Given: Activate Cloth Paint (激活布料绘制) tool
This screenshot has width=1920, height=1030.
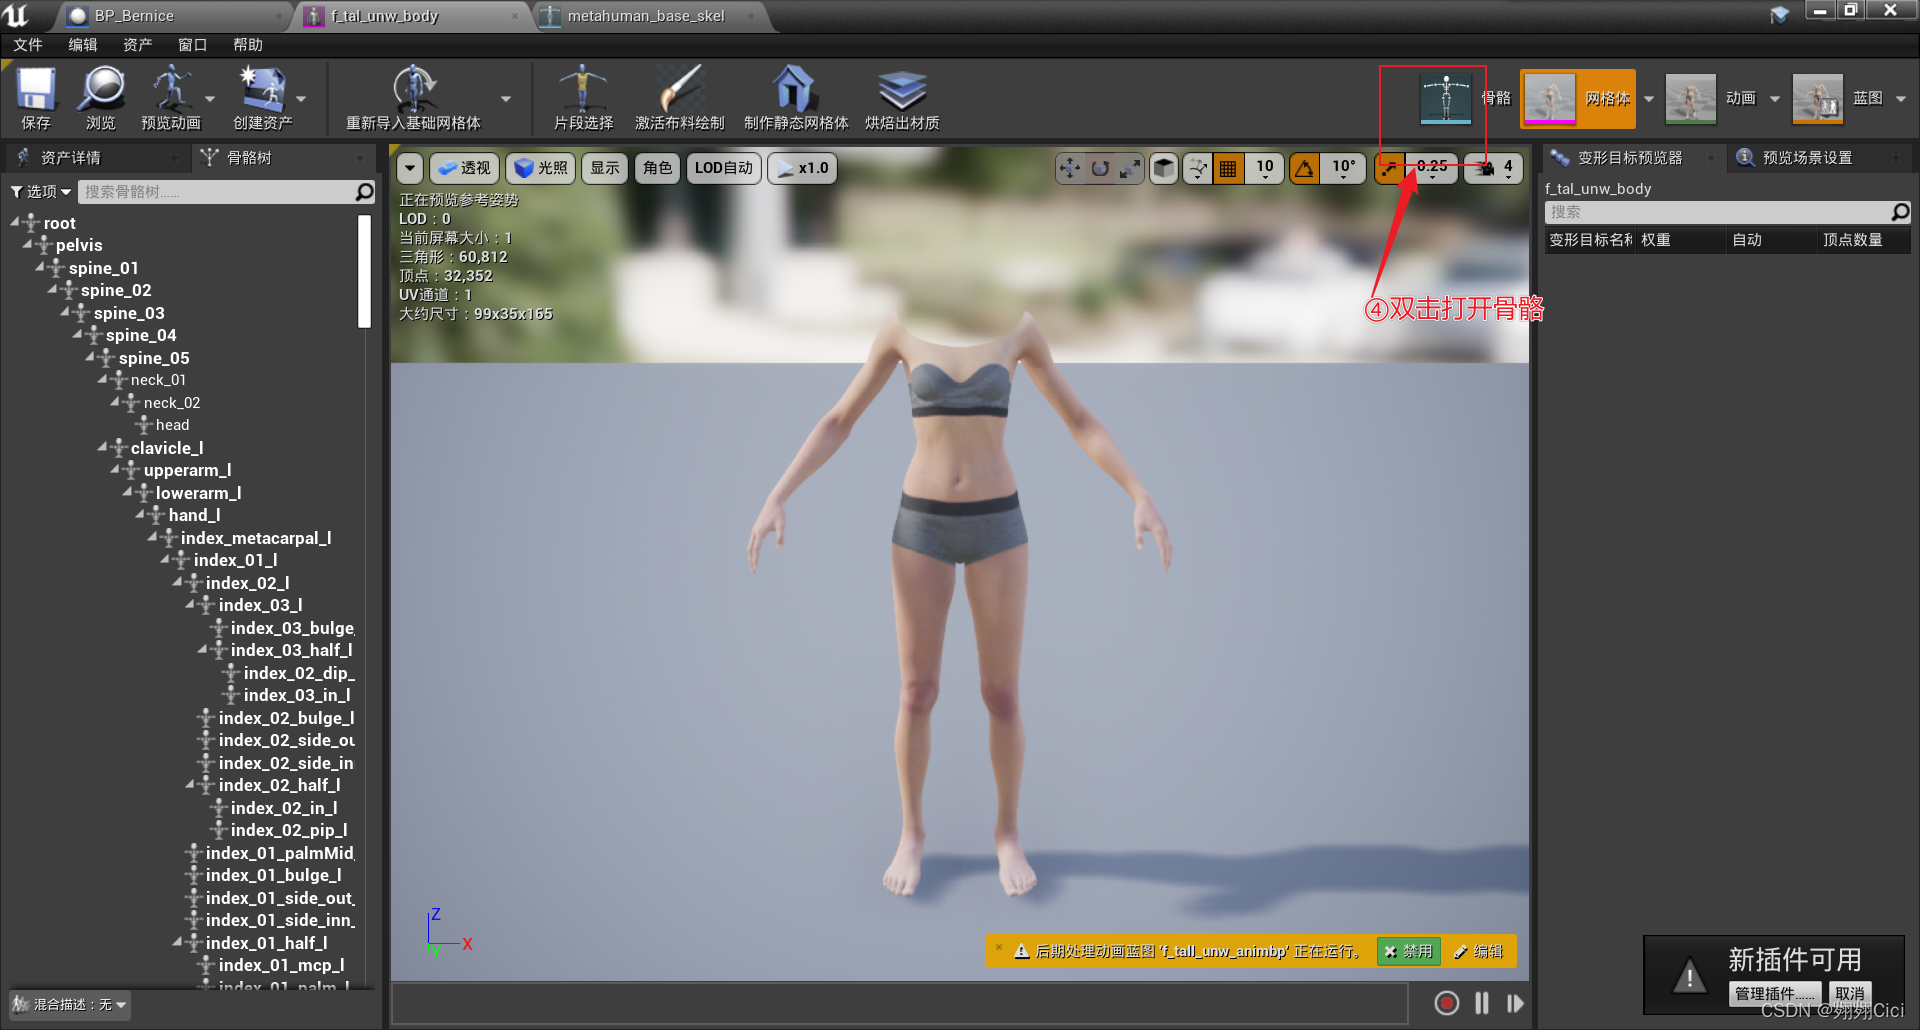Looking at the screenshot, I should pyautogui.click(x=680, y=98).
